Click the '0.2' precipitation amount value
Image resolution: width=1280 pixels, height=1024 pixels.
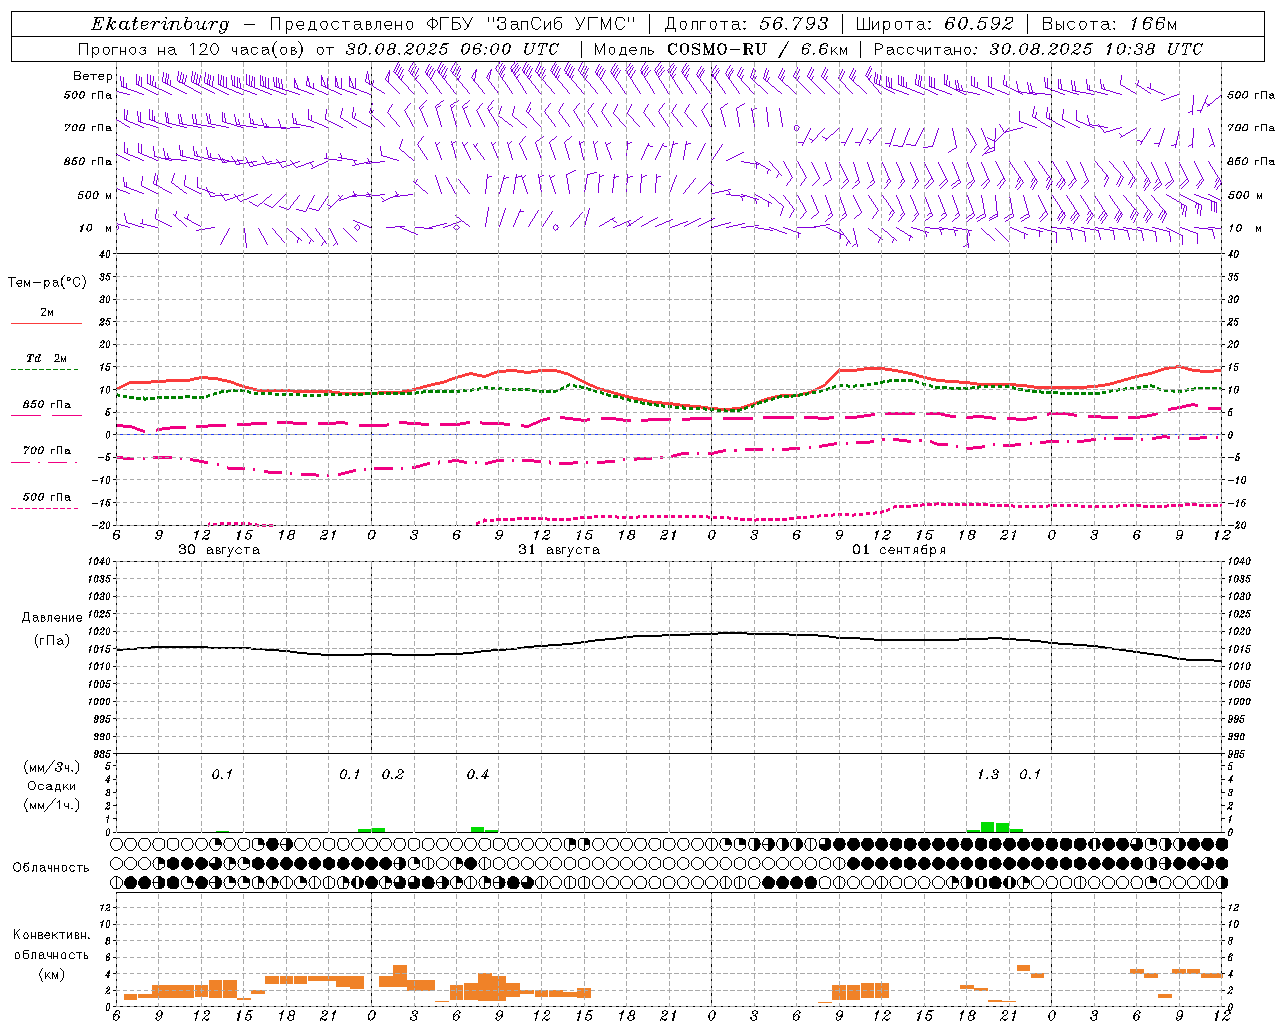[x=393, y=774]
